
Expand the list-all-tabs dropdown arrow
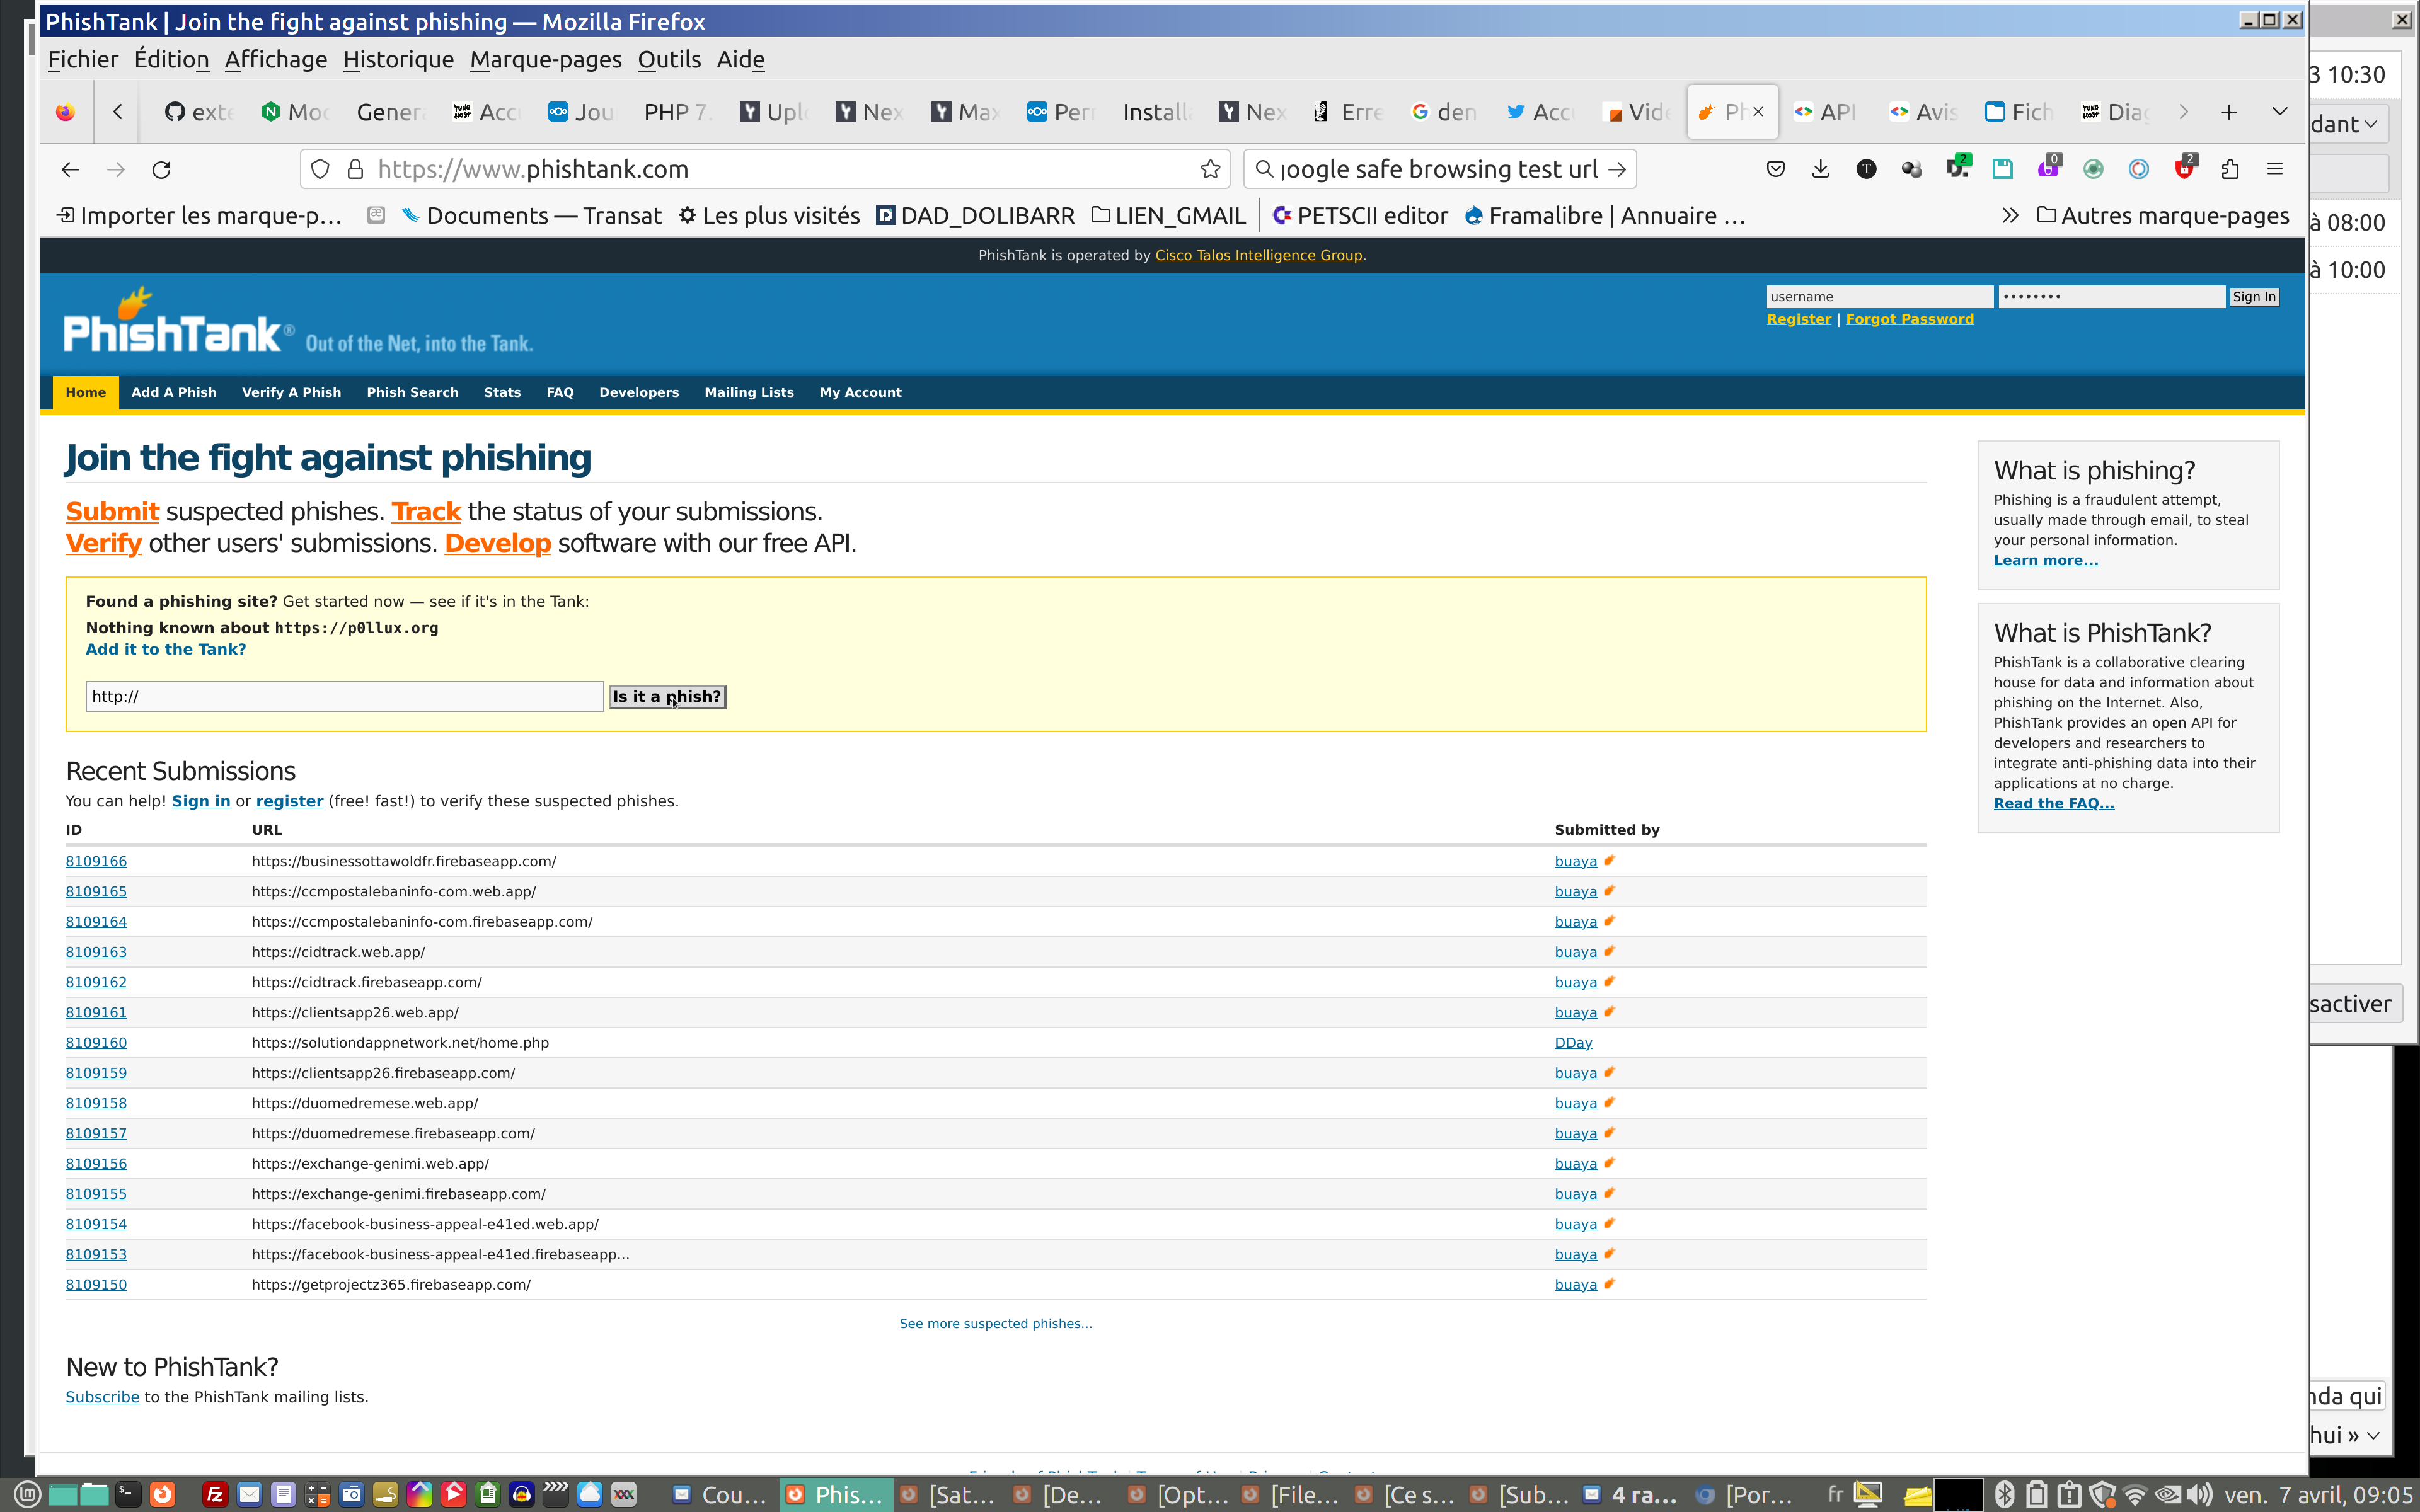click(2279, 112)
